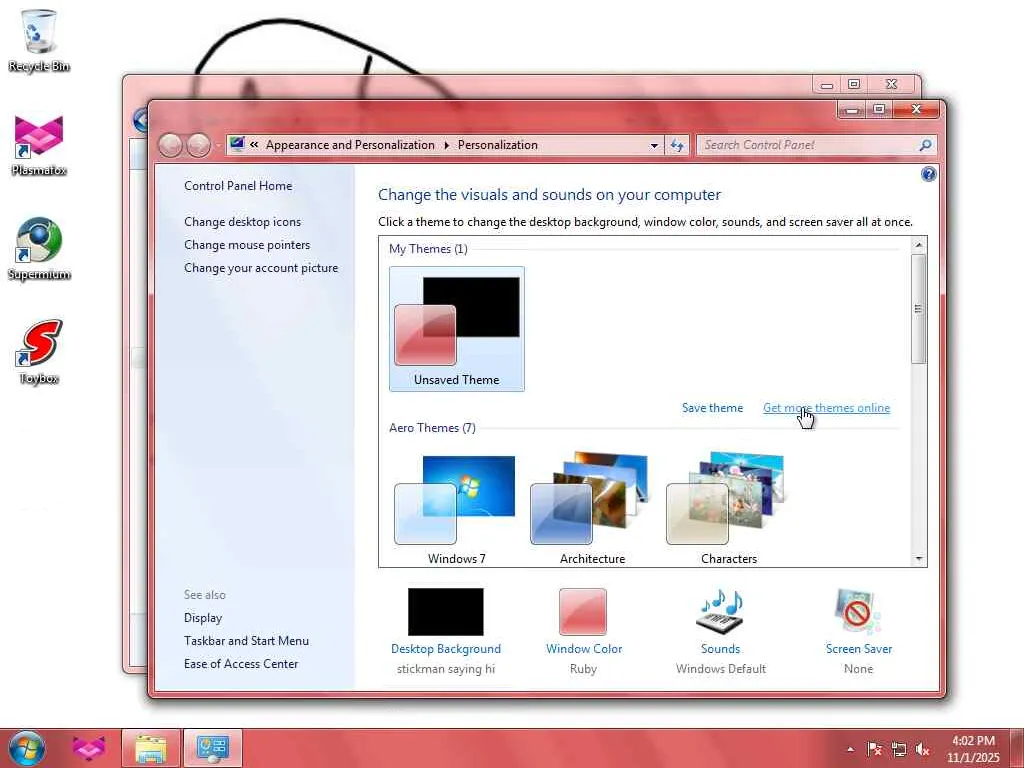Open Windows Explorer from the taskbar

click(150, 748)
